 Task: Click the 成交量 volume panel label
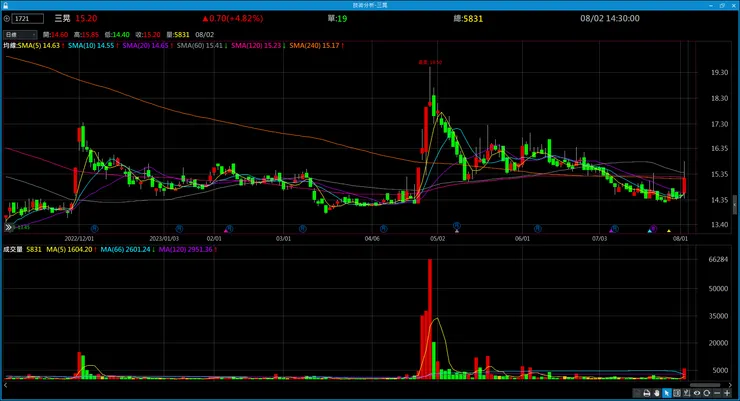pyautogui.click(x=13, y=249)
